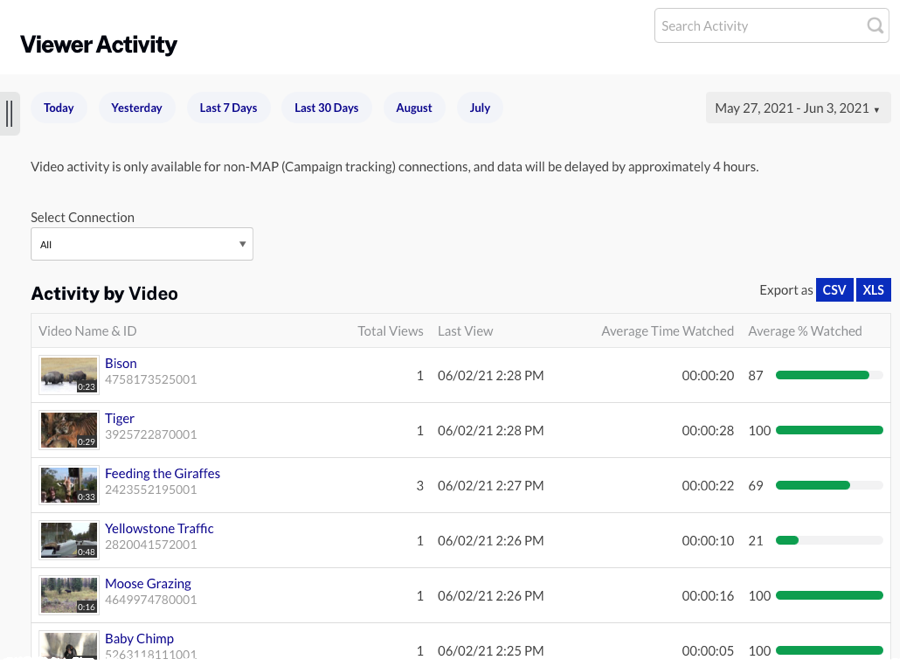Select the Today date filter

58,107
